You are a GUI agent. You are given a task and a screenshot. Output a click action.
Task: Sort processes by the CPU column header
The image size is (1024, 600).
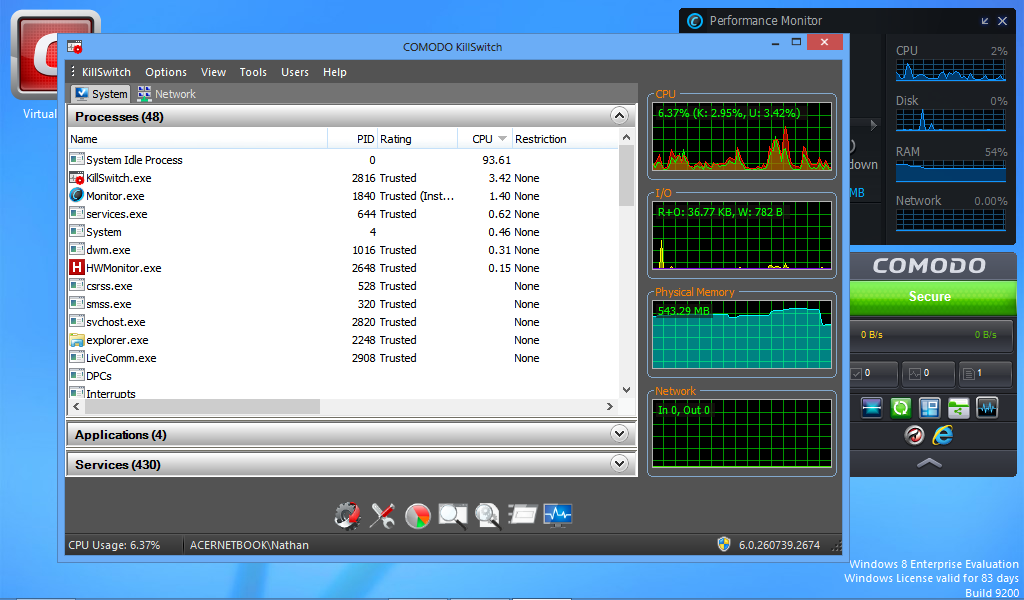click(x=483, y=139)
